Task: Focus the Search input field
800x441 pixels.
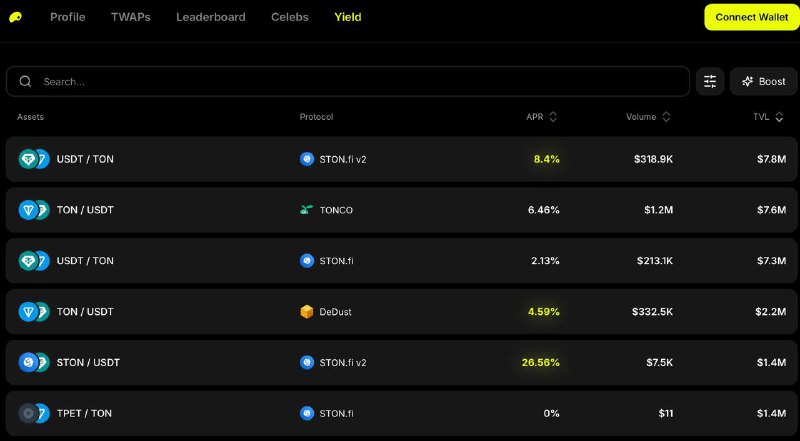Action: click(348, 82)
